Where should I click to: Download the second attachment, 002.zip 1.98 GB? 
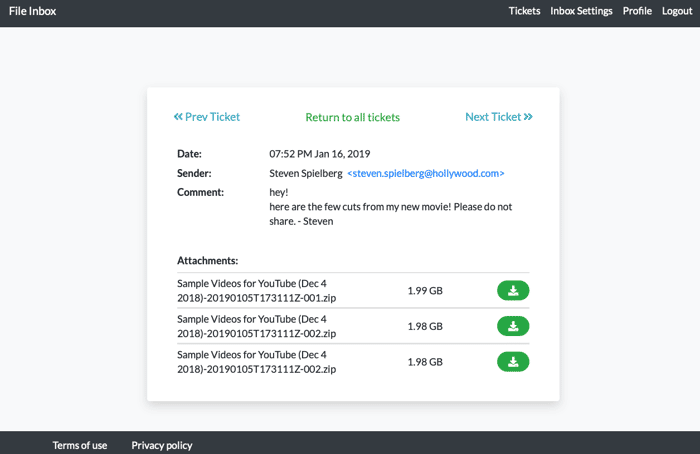click(x=513, y=326)
